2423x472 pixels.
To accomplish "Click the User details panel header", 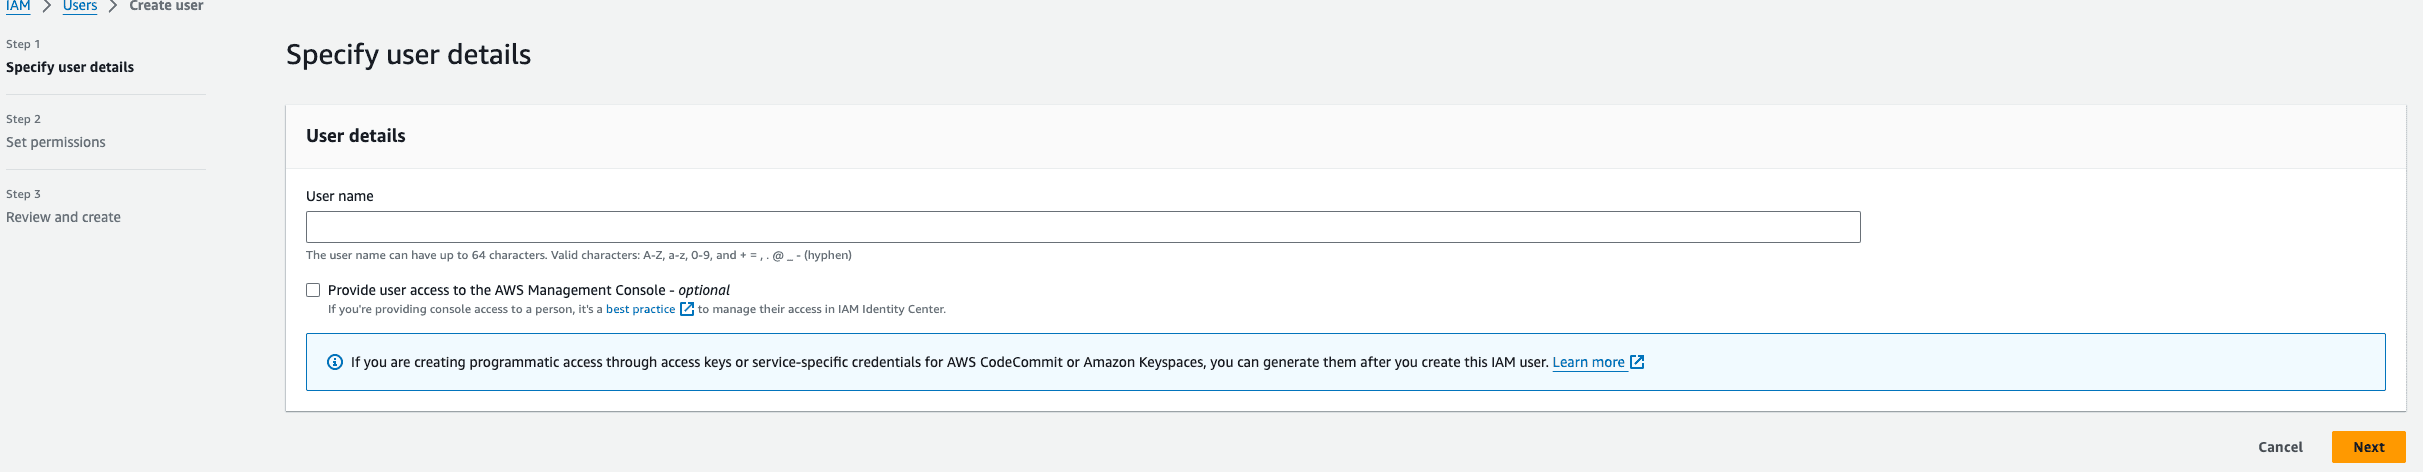I will (x=356, y=136).
